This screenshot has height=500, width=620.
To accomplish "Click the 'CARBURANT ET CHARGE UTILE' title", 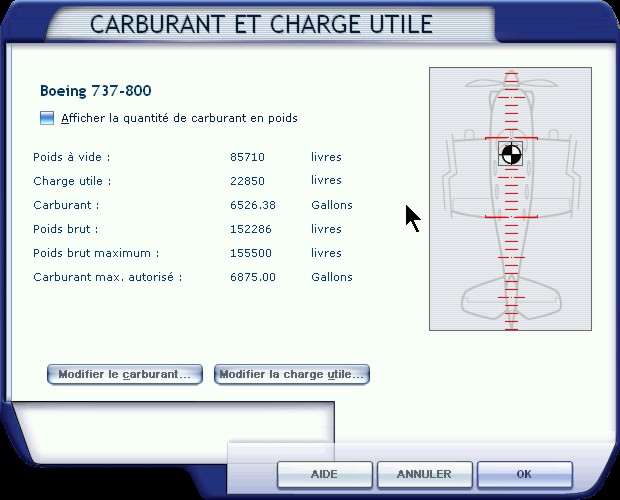I will [x=261, y=24].
